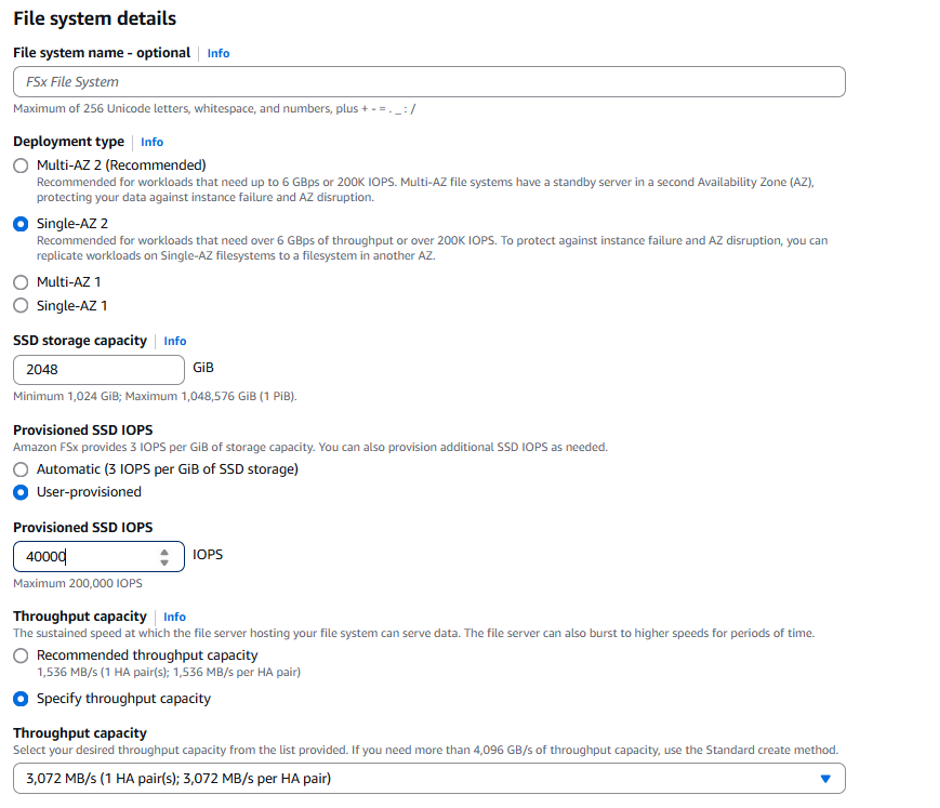Choose Multi-AZ 1 deployment type
This screenshot has height=808, width=940.
[21, 282]
